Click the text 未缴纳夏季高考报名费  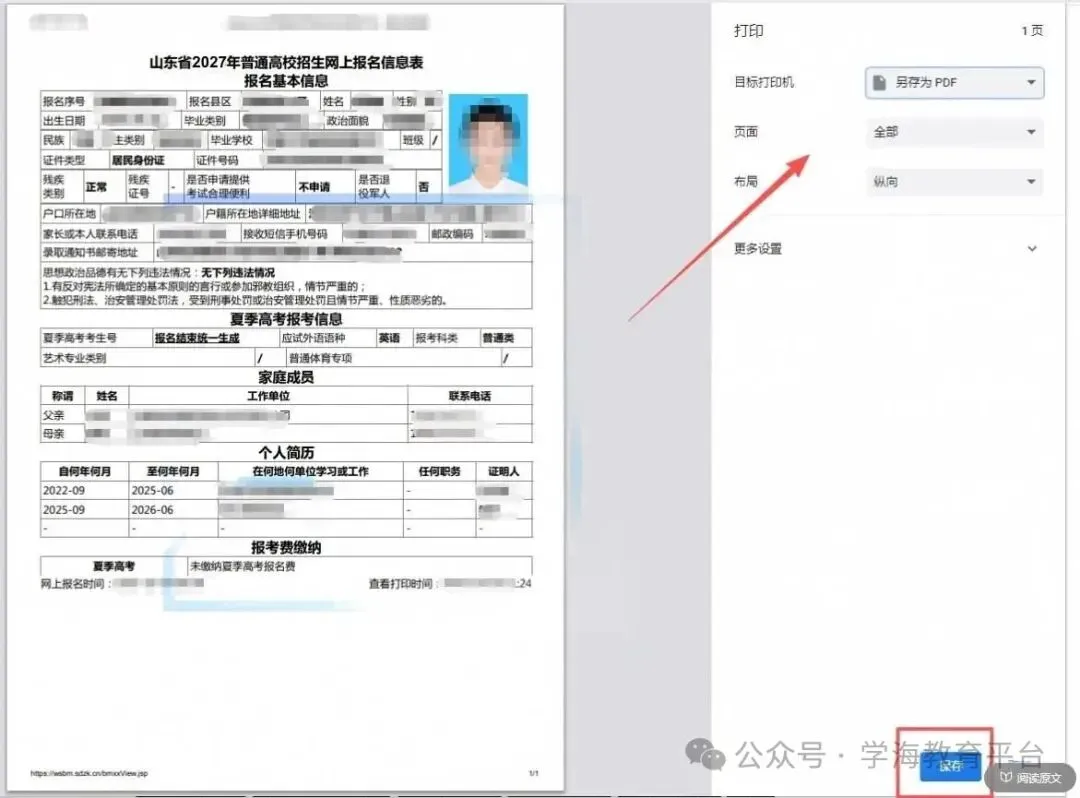pyautogui.click(x=242, y=566)
